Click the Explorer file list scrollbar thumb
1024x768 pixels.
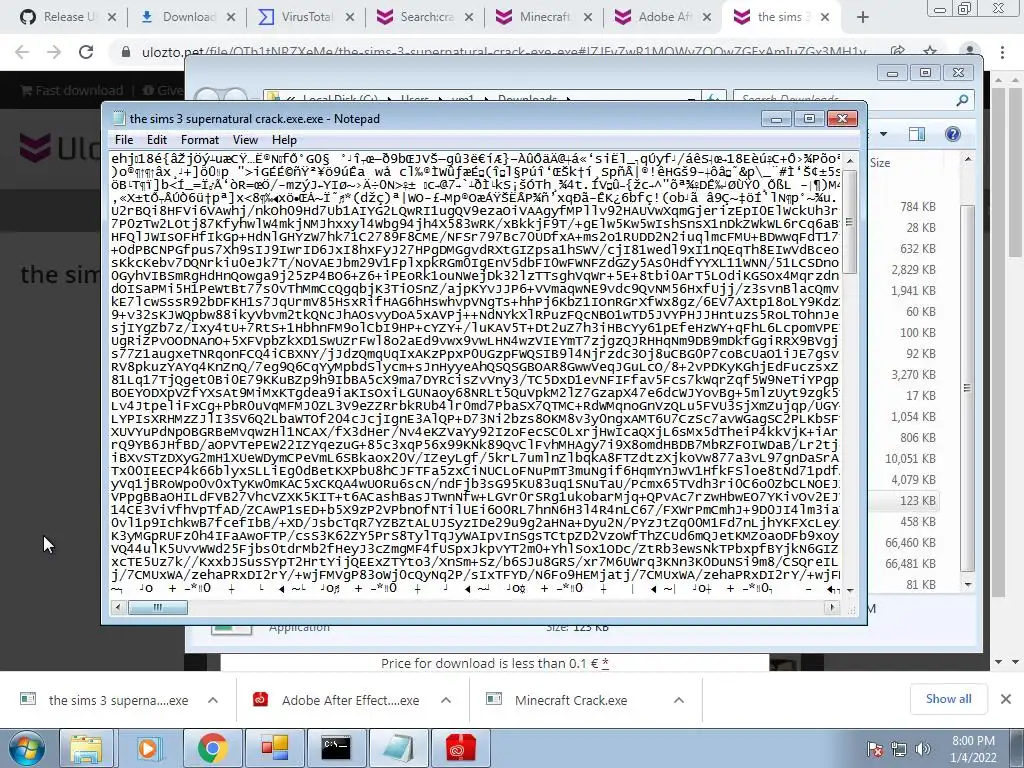(x=968, y=388)
